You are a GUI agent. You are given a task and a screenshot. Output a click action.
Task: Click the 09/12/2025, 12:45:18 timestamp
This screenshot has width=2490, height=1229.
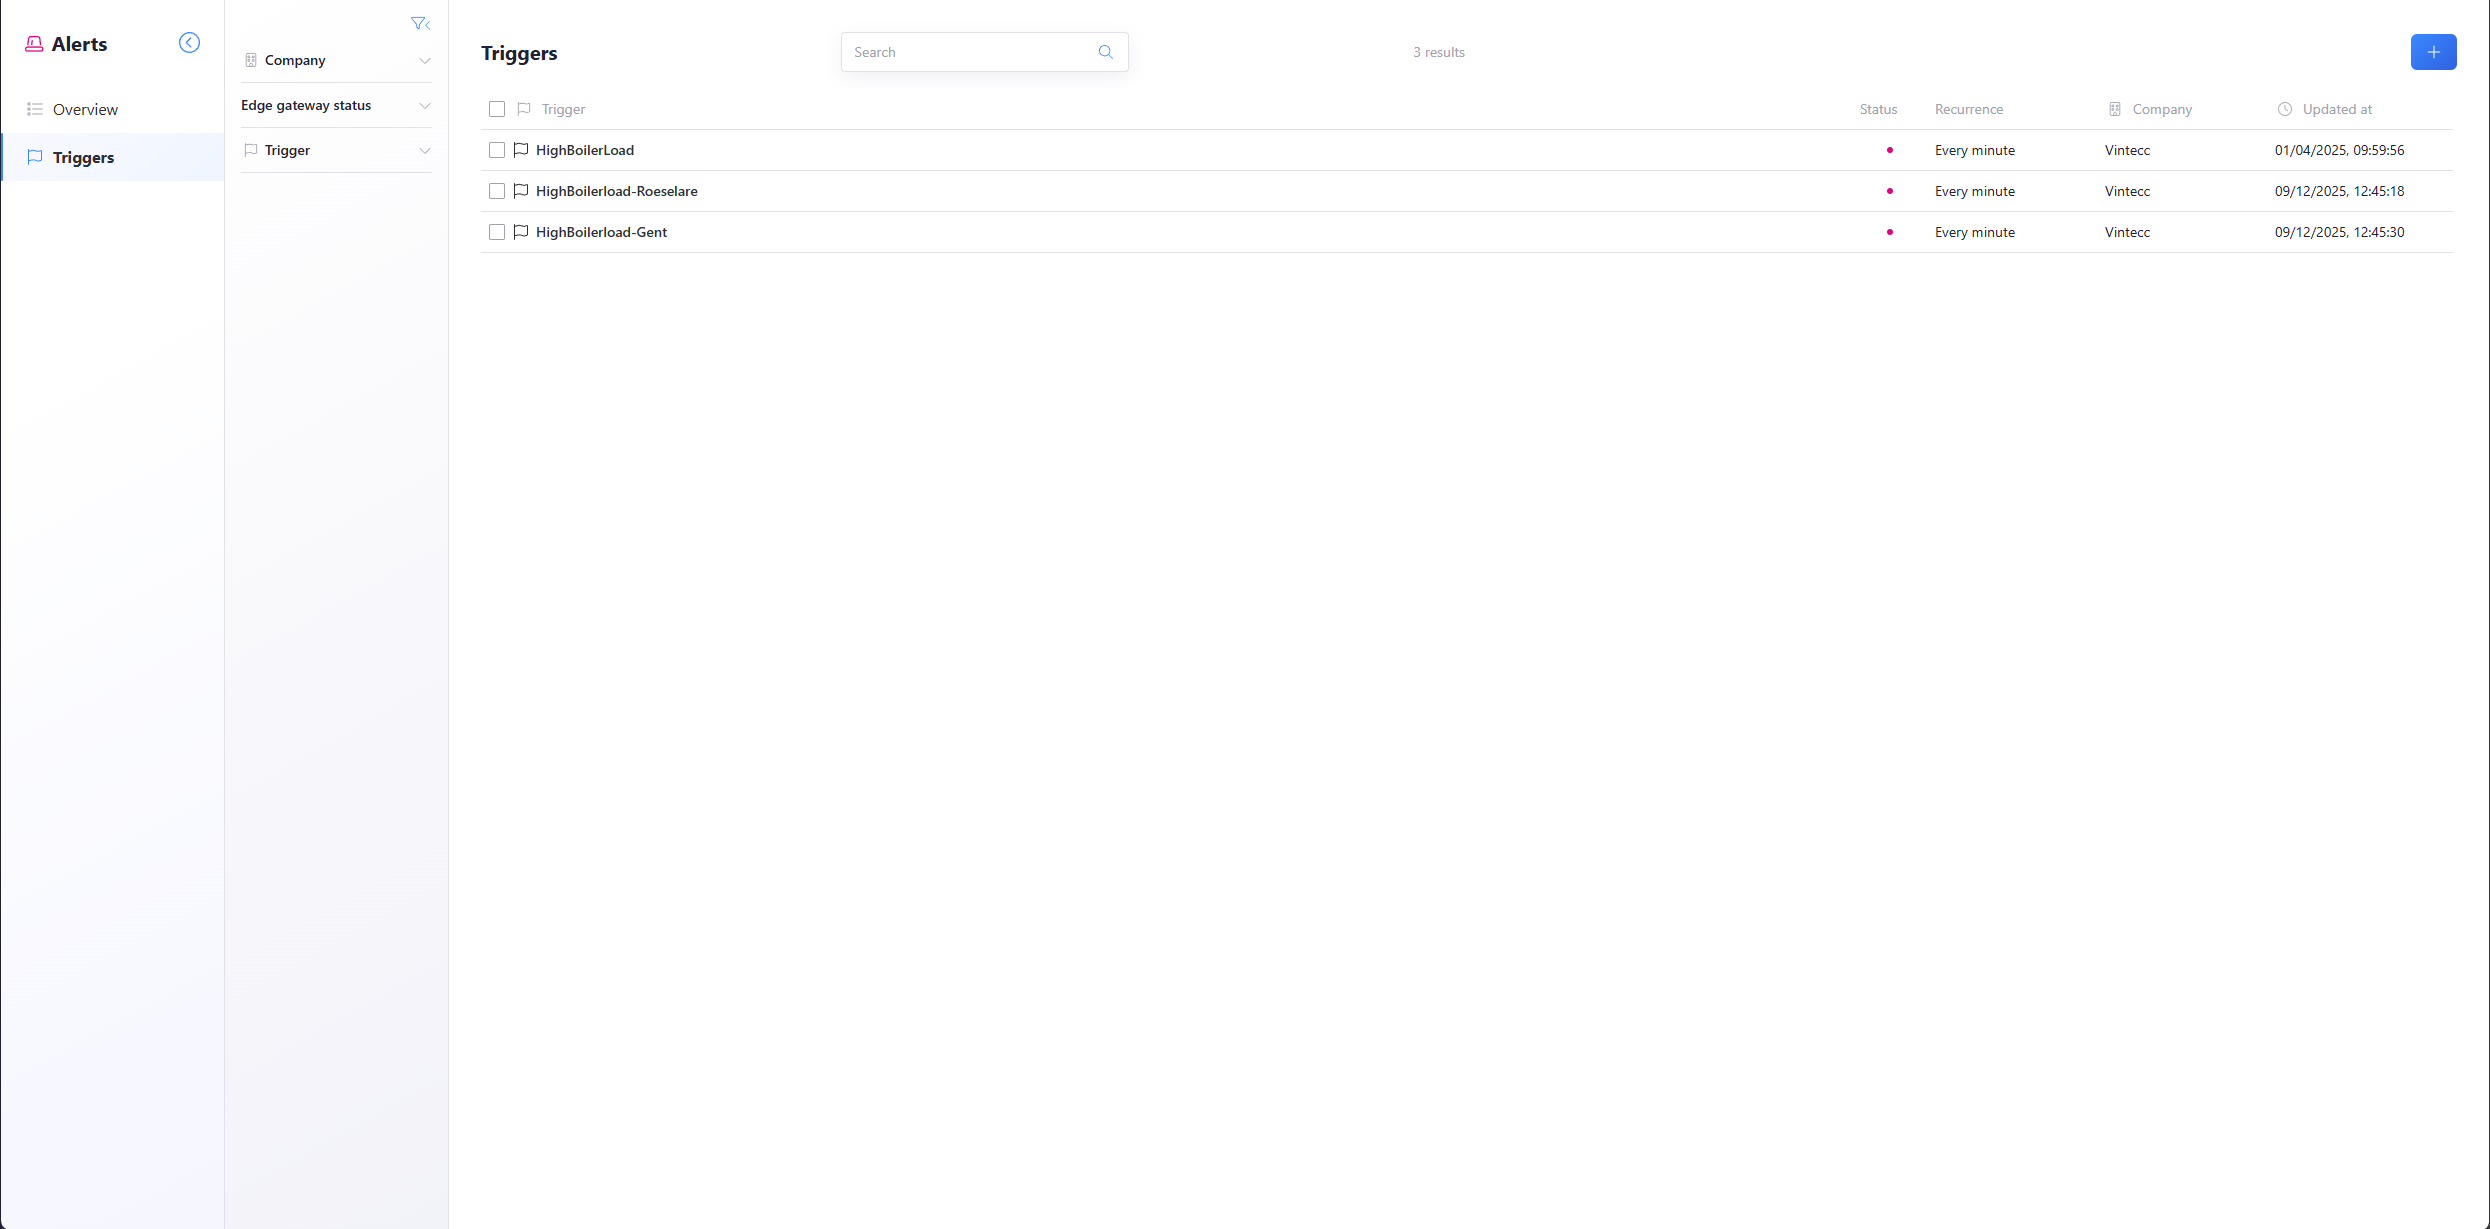pos(2339,191)
